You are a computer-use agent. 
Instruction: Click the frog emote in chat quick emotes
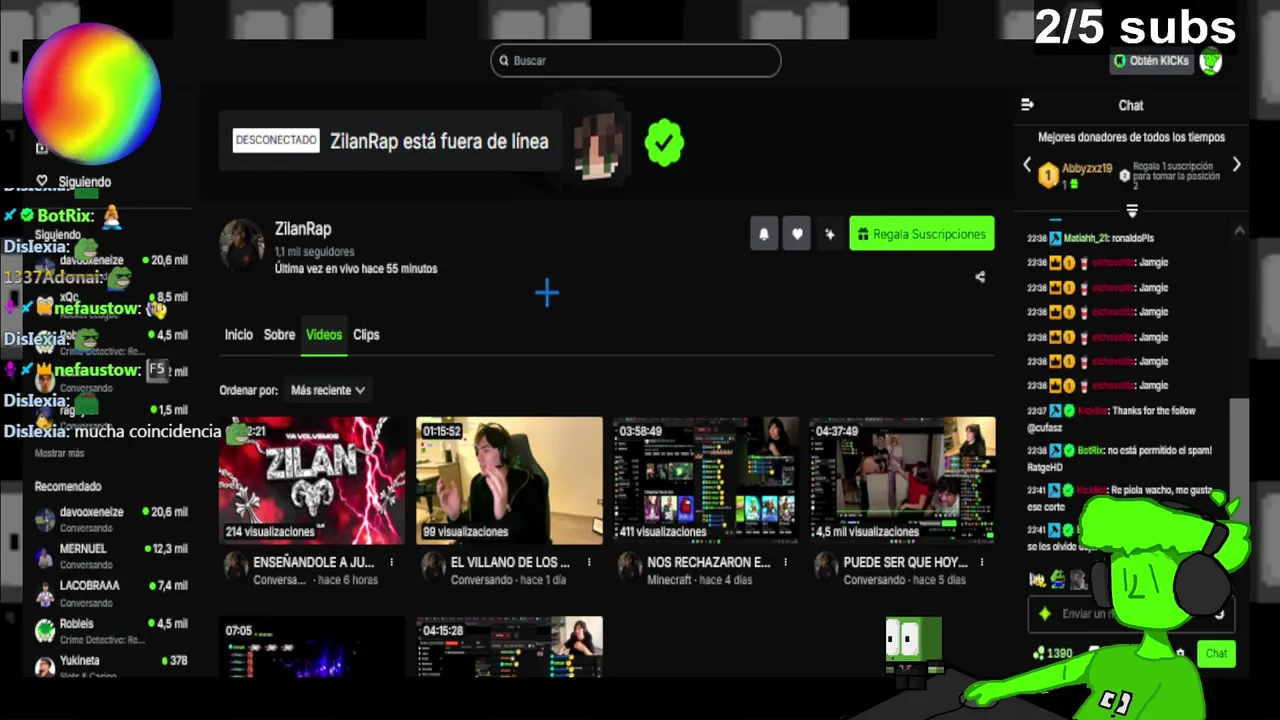click(1057, 579)
